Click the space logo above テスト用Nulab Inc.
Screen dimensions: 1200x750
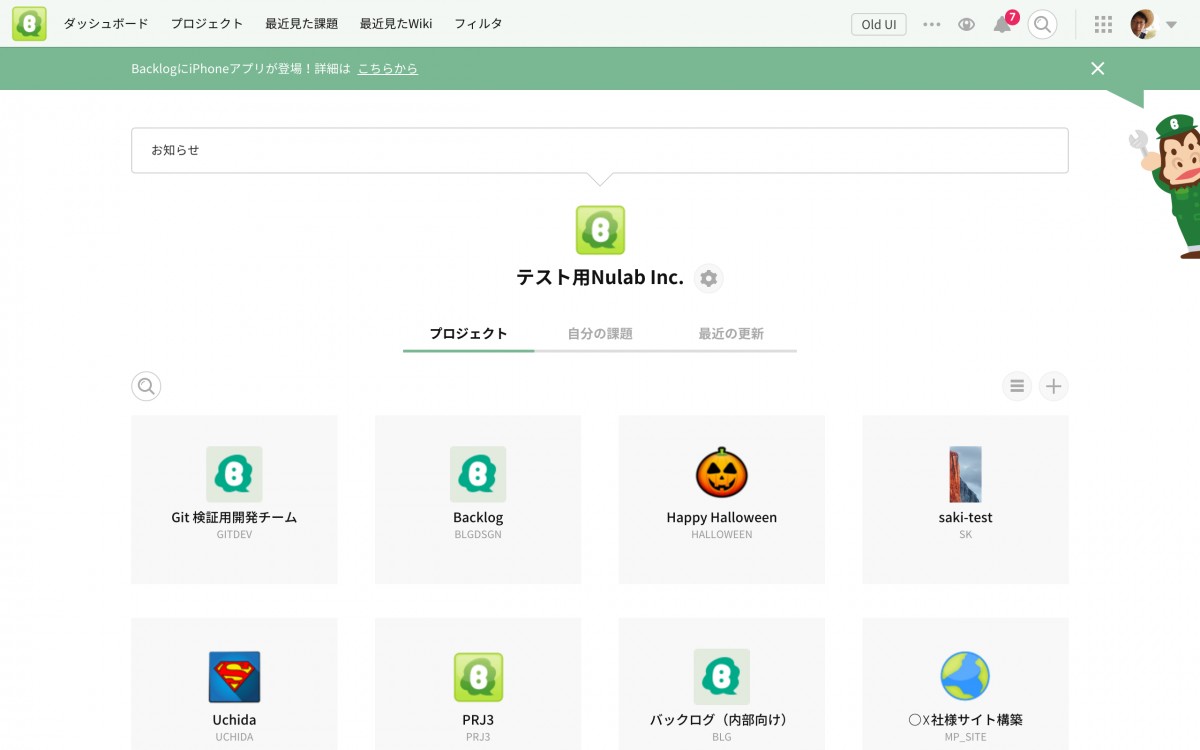pyautogui.click(x=600, y=230)
